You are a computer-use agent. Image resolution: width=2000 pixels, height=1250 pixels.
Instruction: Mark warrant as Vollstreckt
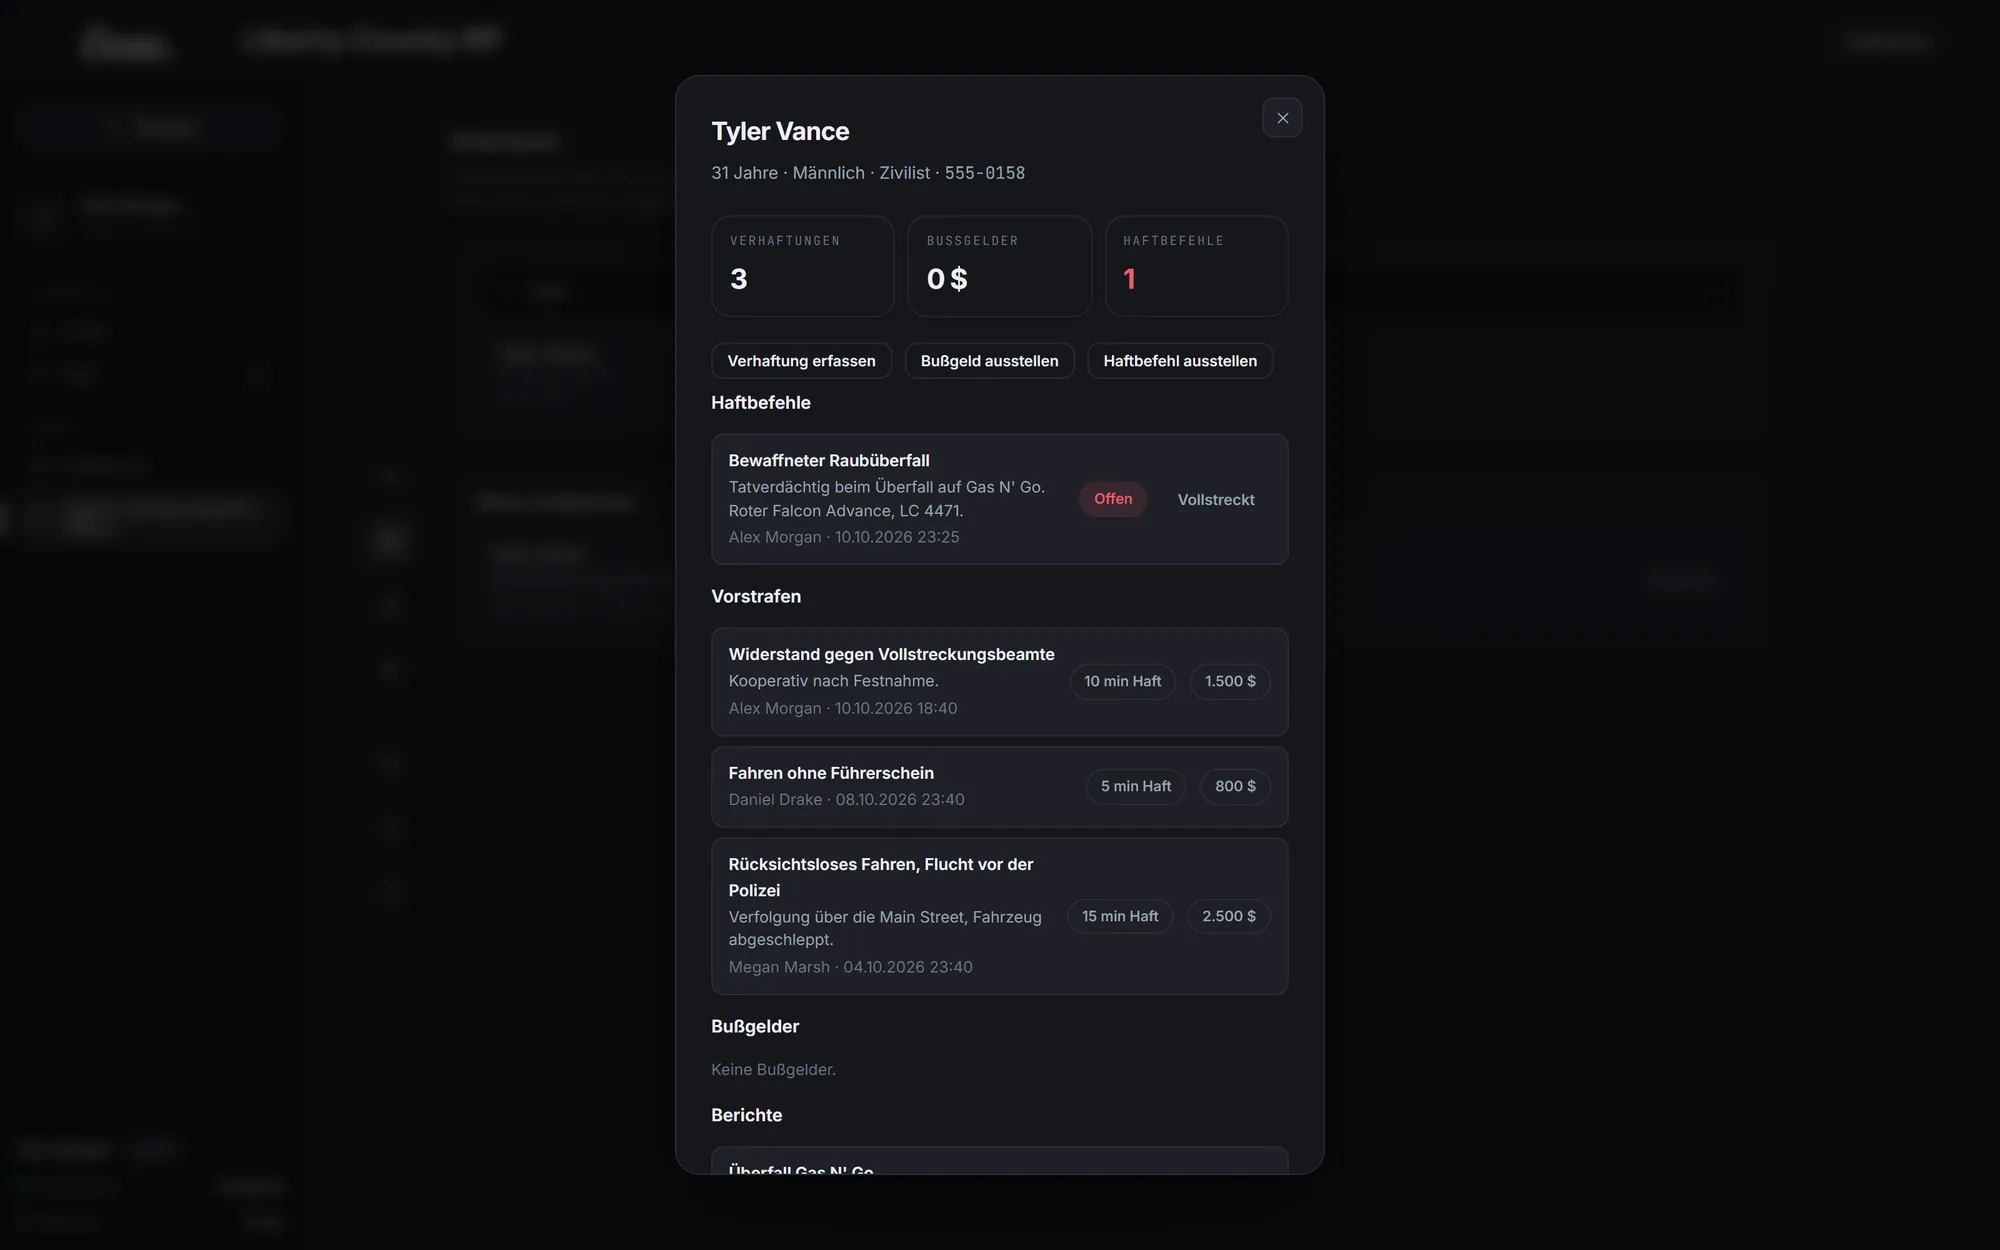pyautogui.click(x=1216, y=499)
